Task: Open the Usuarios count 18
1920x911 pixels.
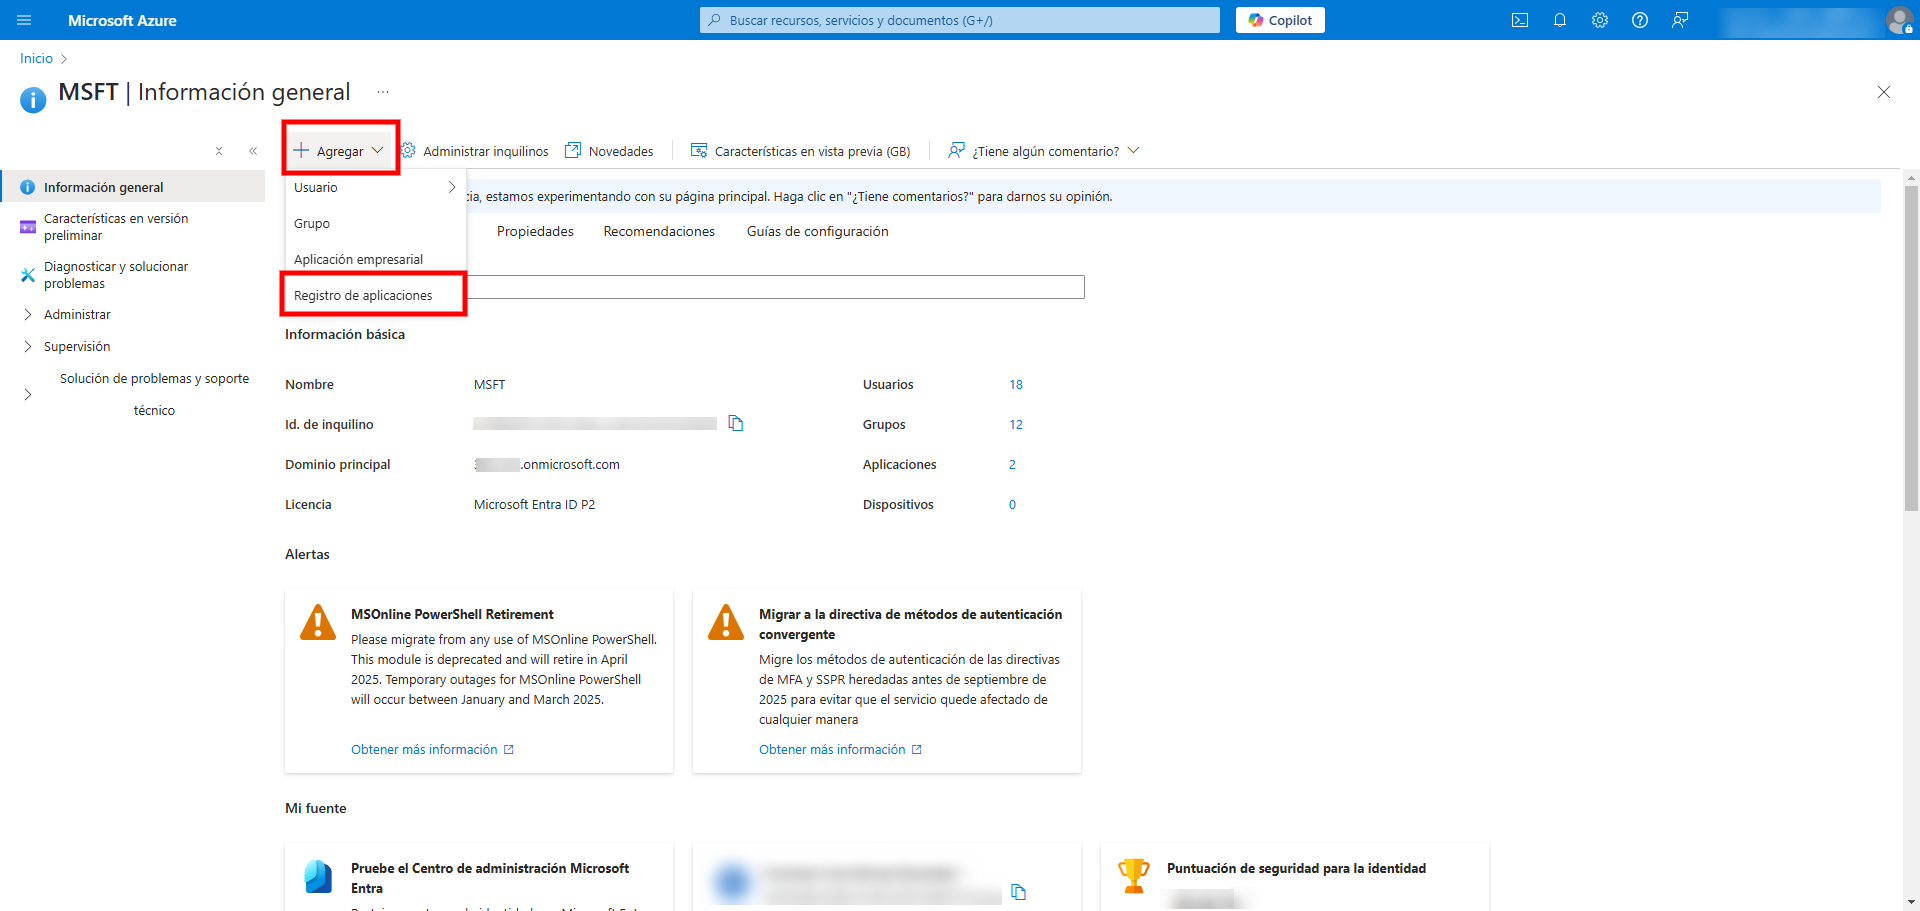Action: 1016,385
